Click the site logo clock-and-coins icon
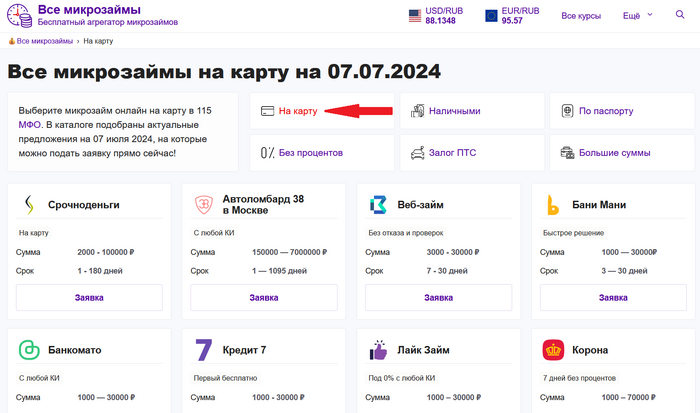 click(19, 16)
